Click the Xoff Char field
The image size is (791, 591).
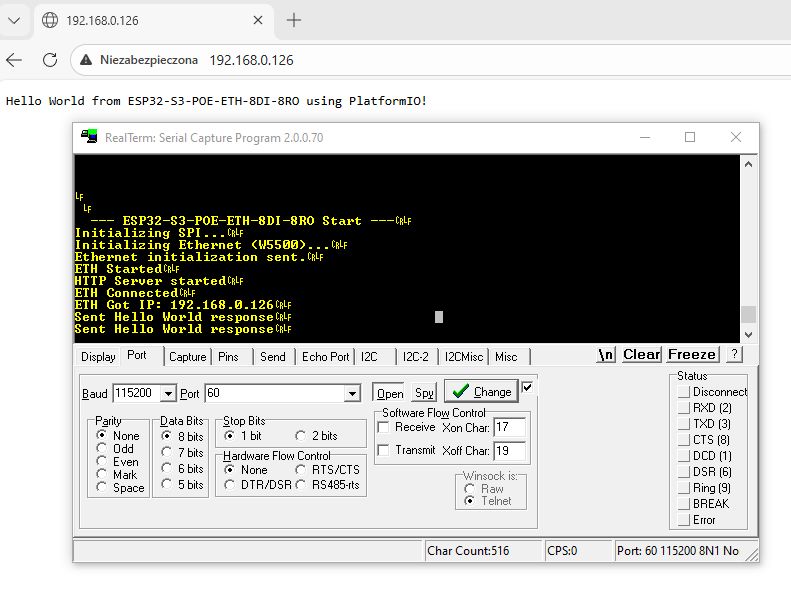pyautogui.click(x=509, y=451)
